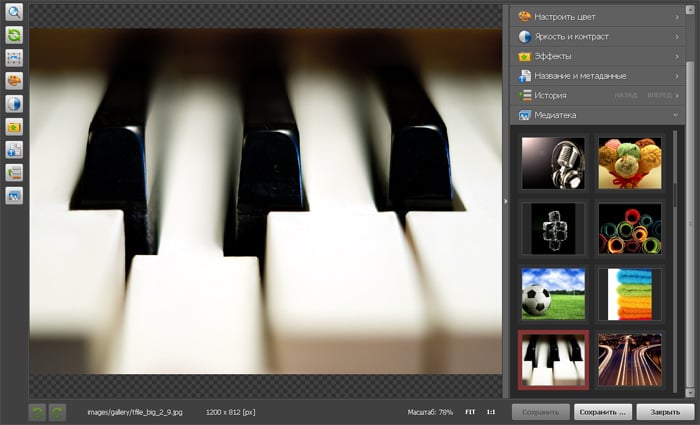The width and height of the screenshot is (700, 425).
Task: Switch zoom to 1:1 scale
Action: tap(491, 411)
